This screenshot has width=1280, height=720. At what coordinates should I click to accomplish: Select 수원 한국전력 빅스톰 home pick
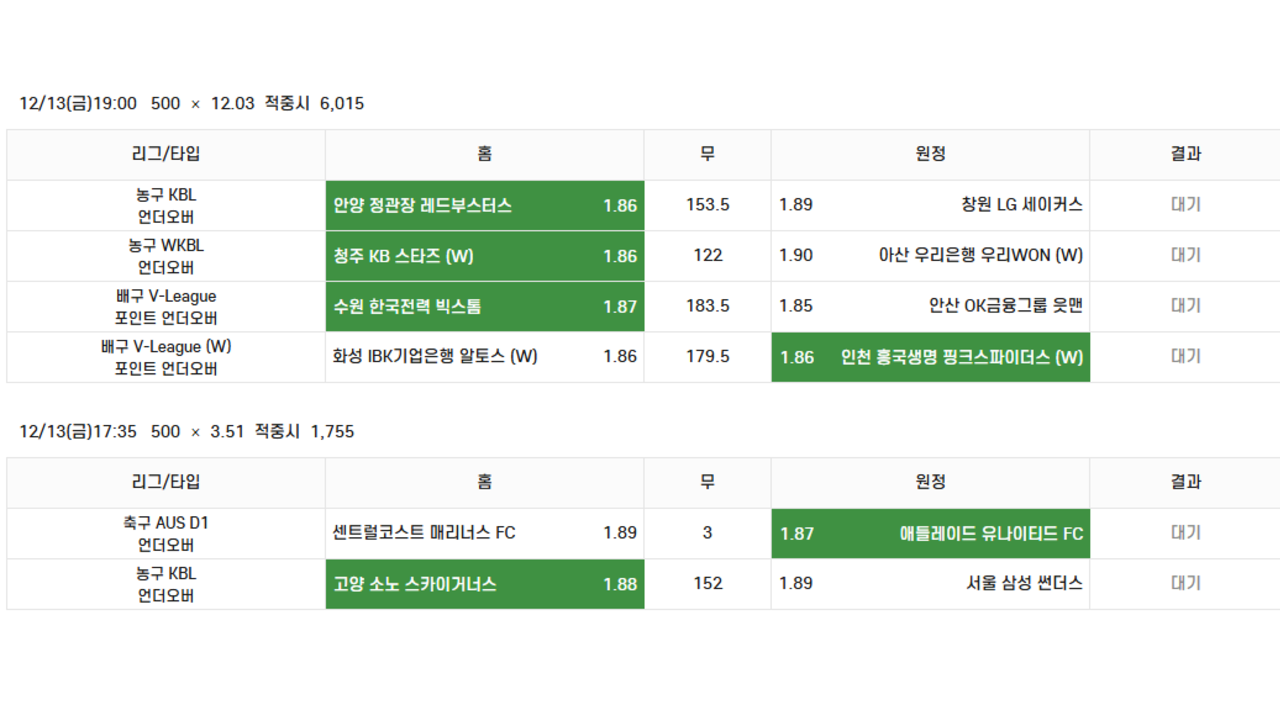(485, 306)
